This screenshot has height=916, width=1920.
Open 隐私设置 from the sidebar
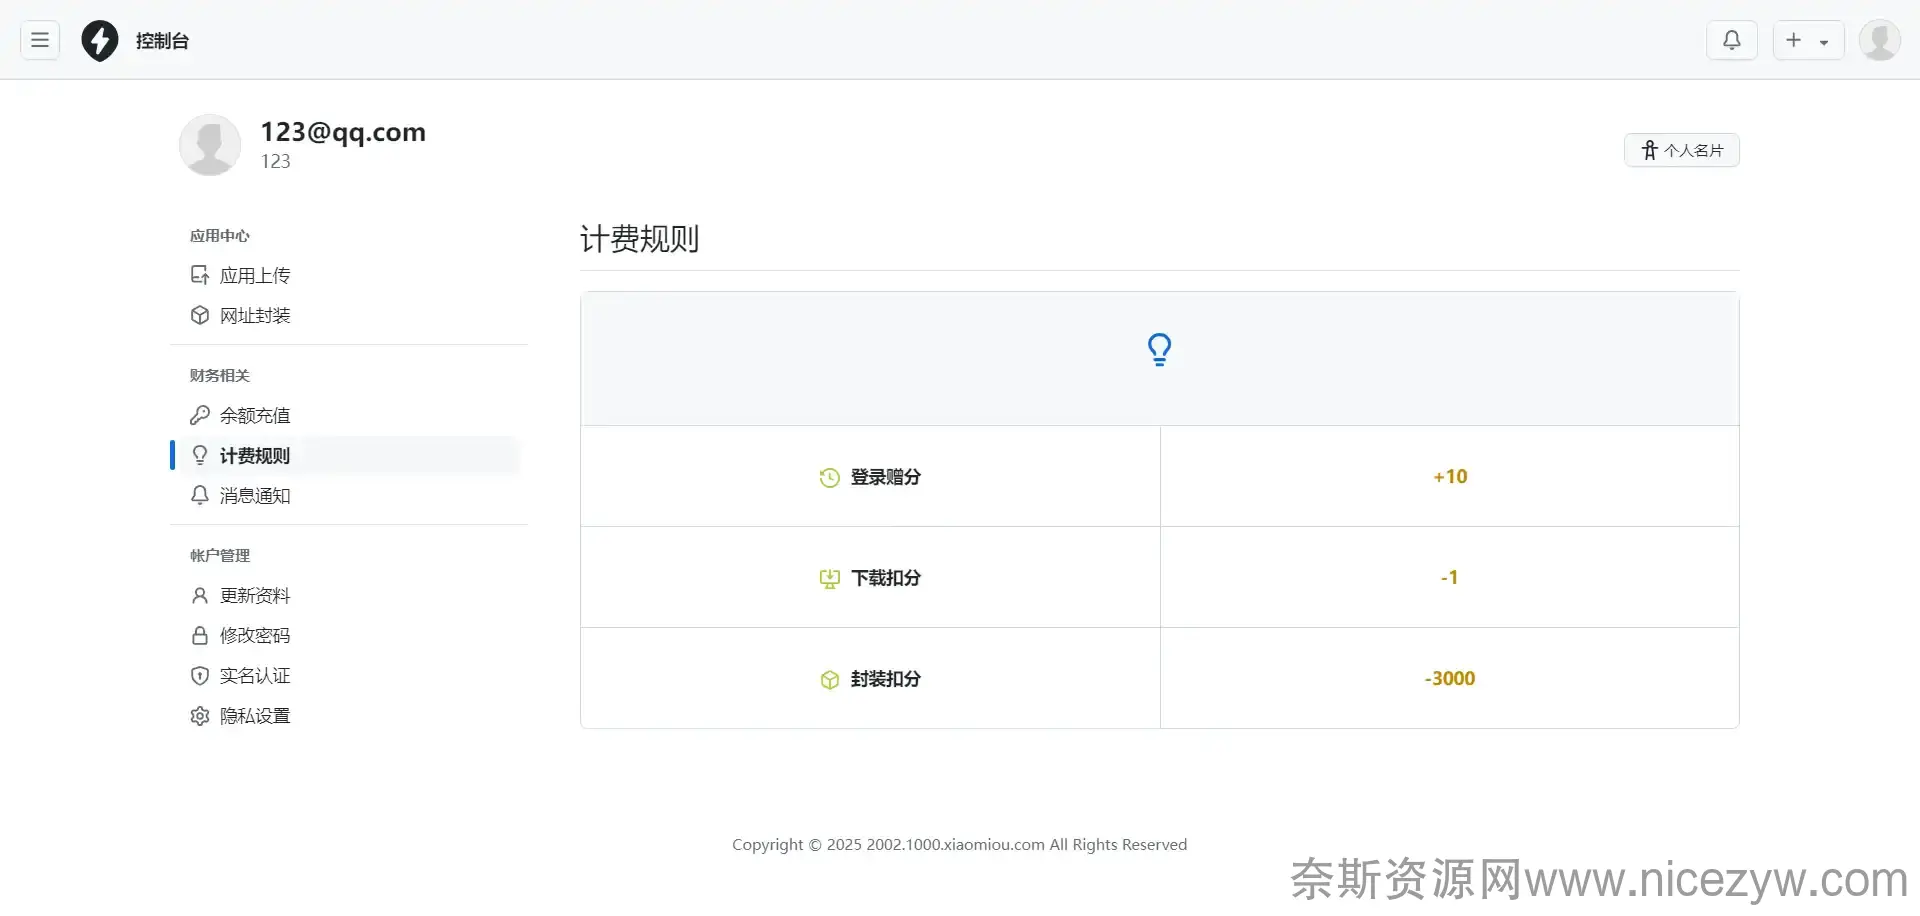pyautogui.click(x=254, y=715)
